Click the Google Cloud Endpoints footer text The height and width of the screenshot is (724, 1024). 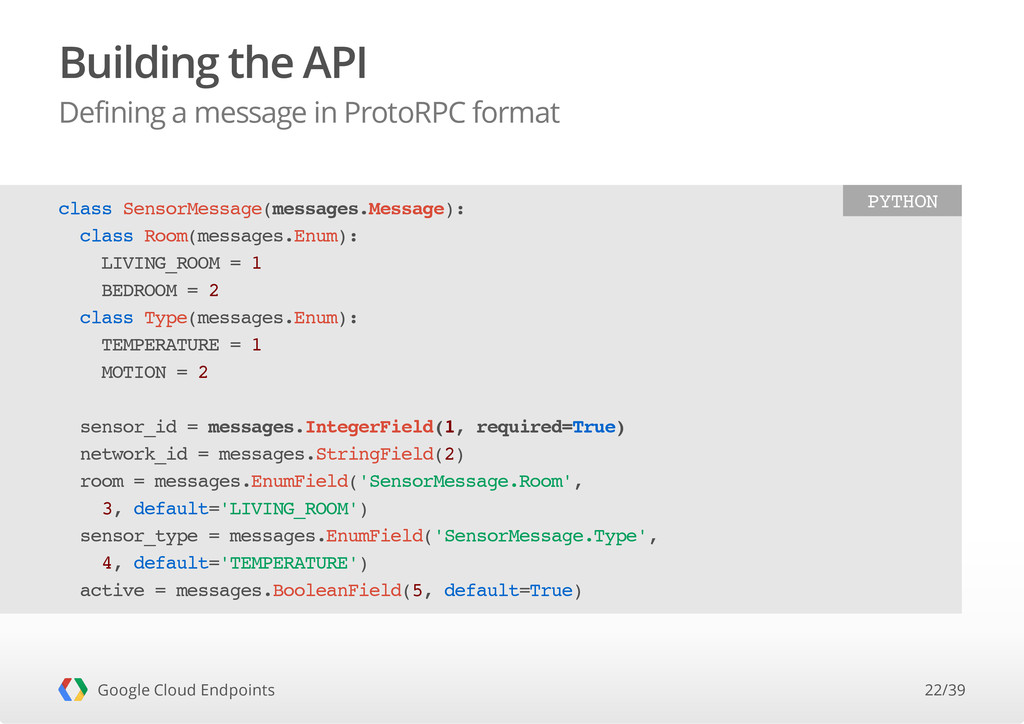(x=186, y=690)
